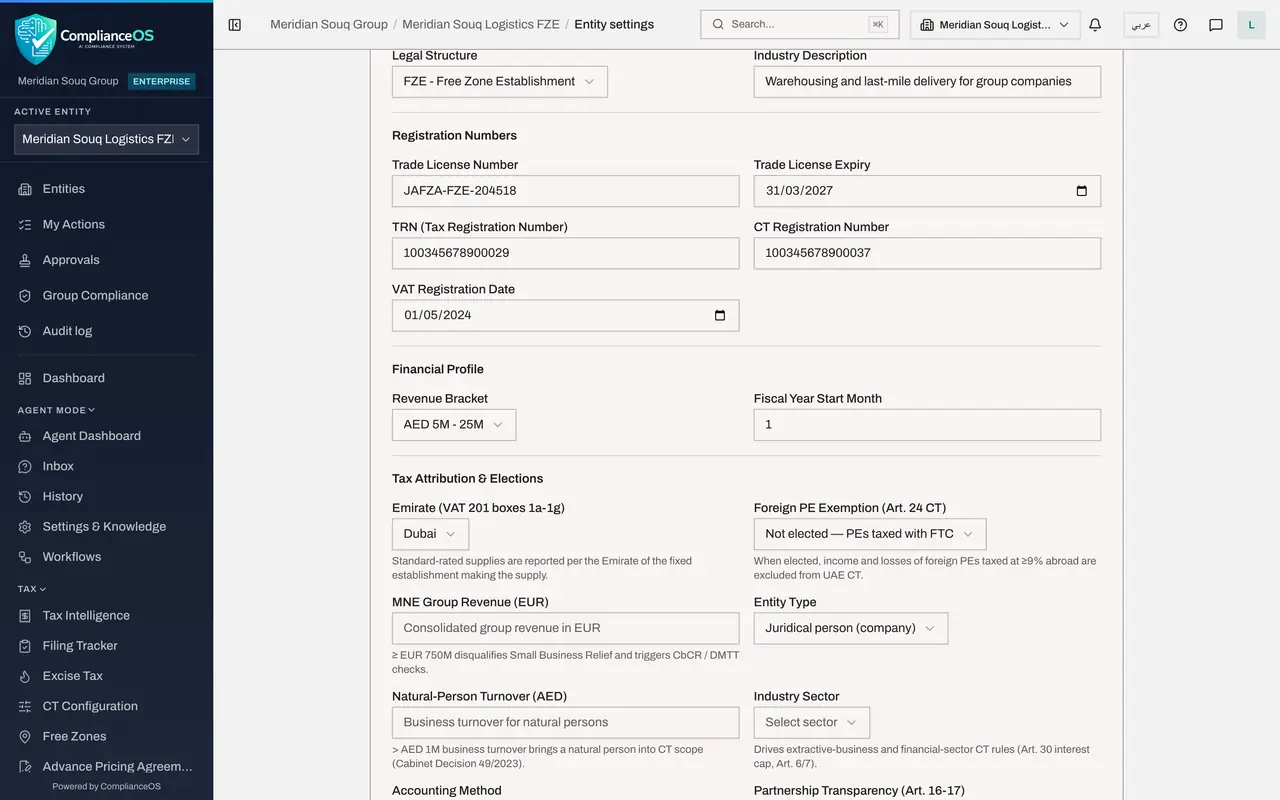The width and height of the screenshot is (1280, 800).
Task: Click the Group Compliance shield icon
Action: pos(25,296)
